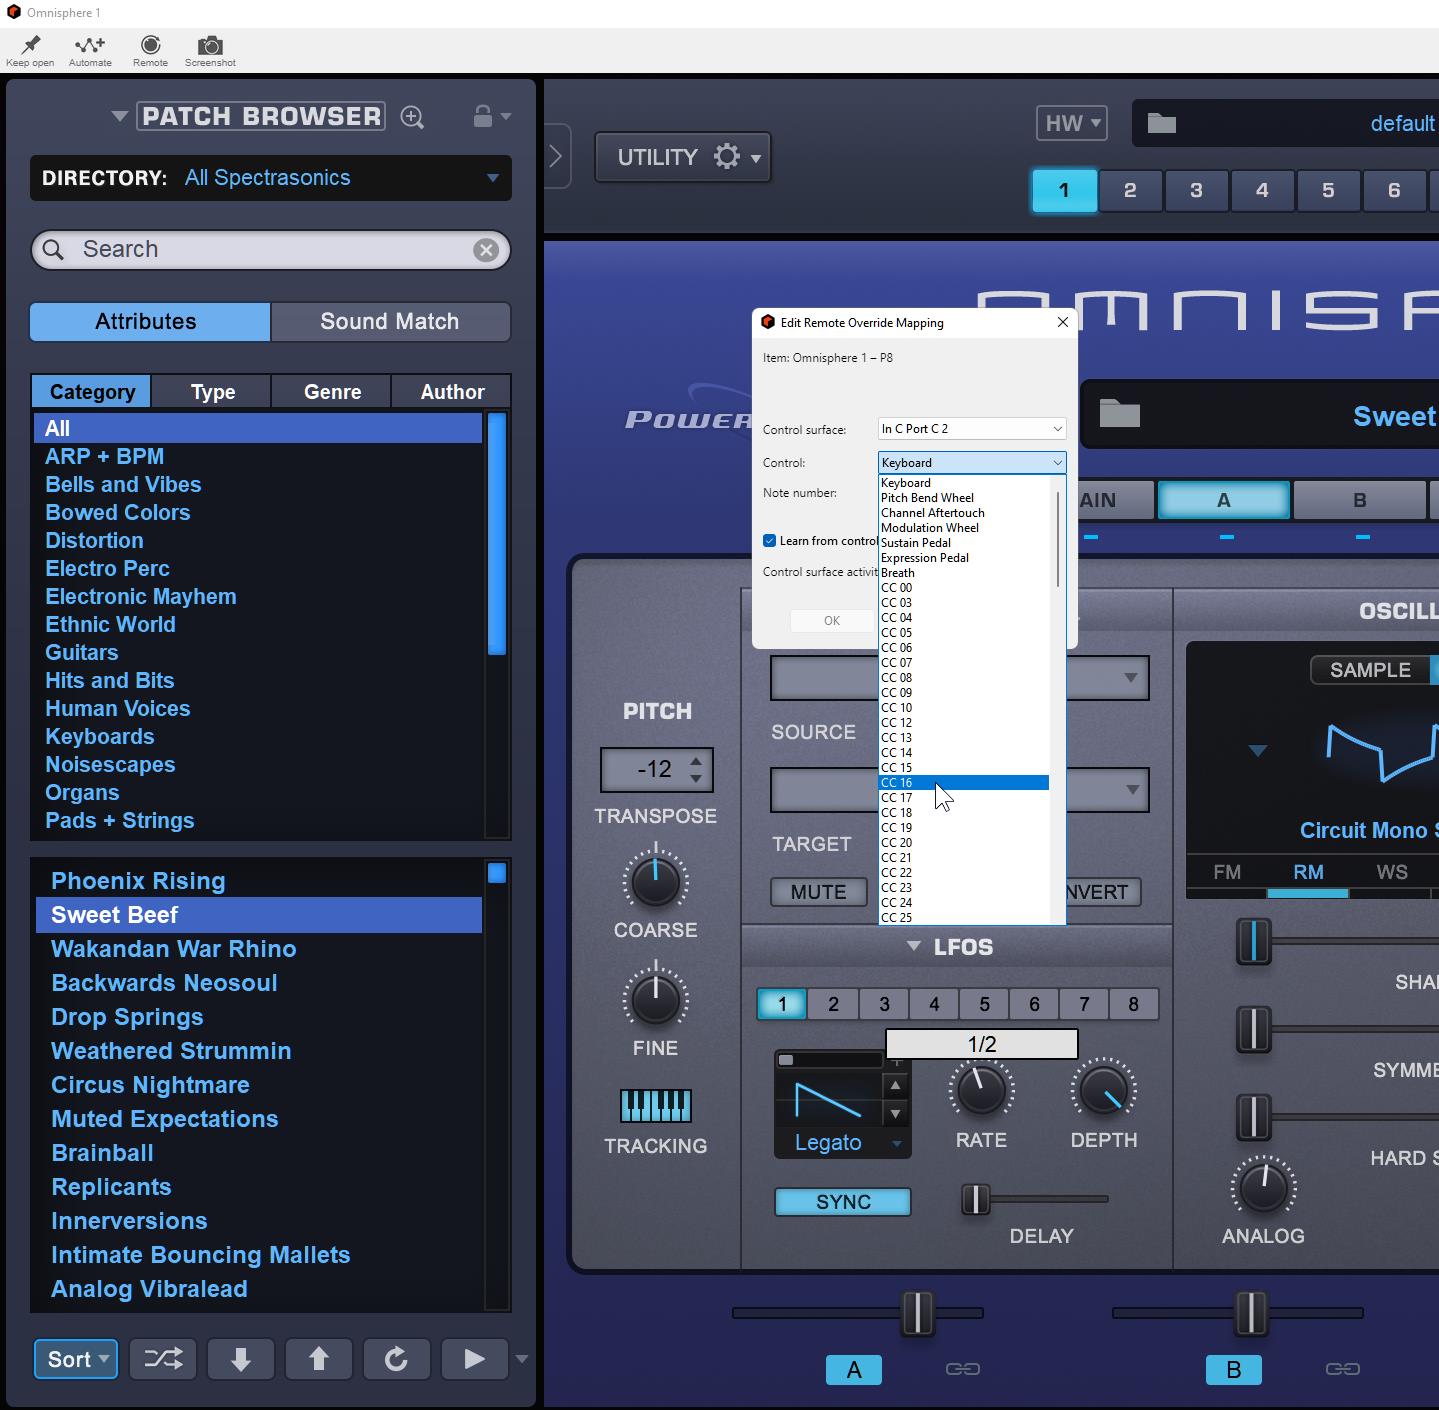The width and height of the screenshot is (1439, 1410).
Task: Go to previous patch with up arrow
Action: click(318, 1359)
